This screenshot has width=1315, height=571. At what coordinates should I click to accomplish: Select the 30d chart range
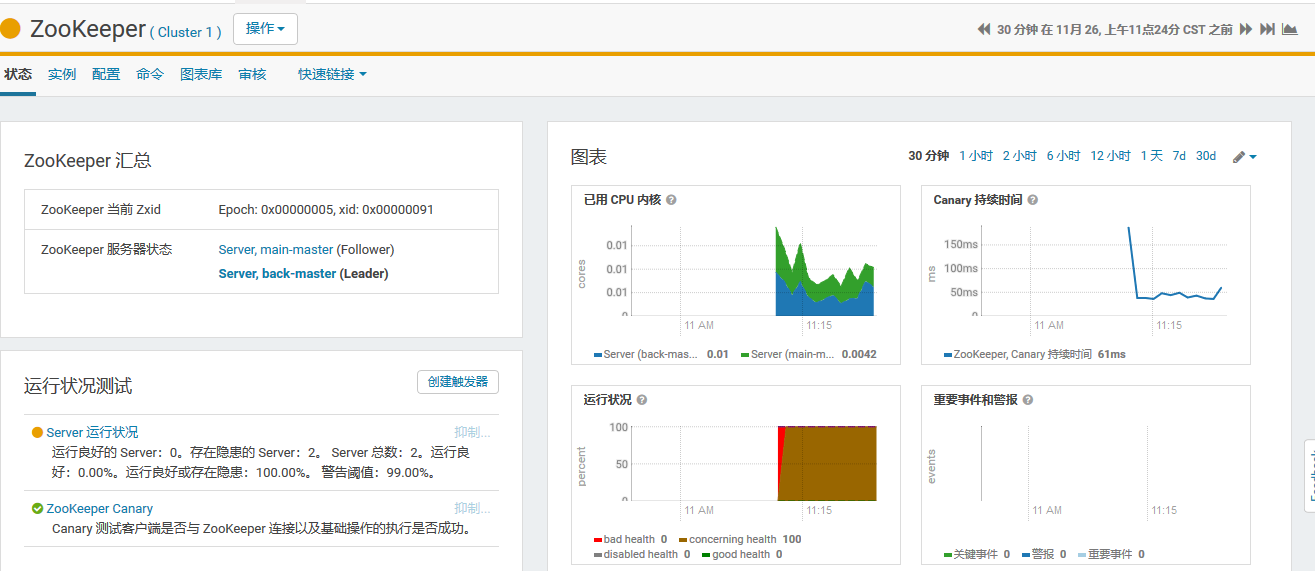coord(1206,156)
